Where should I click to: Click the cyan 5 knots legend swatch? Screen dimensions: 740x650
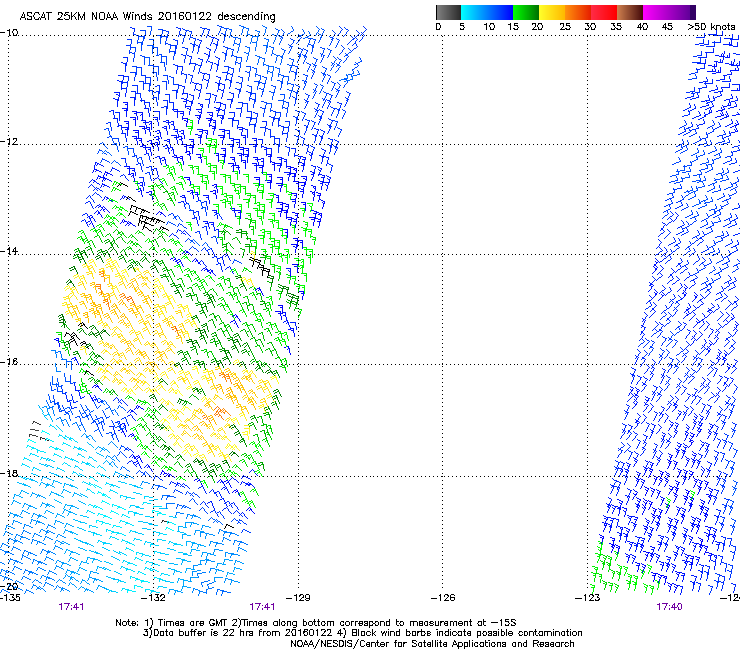pyautogui.click(x=474, y=12)
